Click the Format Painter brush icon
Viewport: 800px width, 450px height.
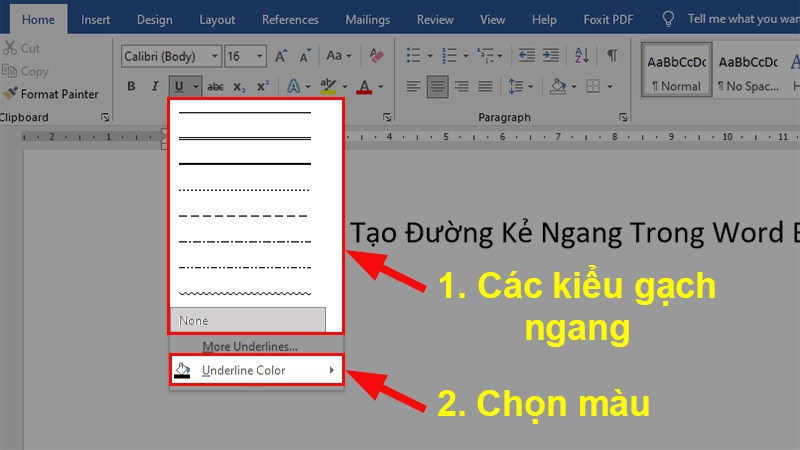point(11,94)
